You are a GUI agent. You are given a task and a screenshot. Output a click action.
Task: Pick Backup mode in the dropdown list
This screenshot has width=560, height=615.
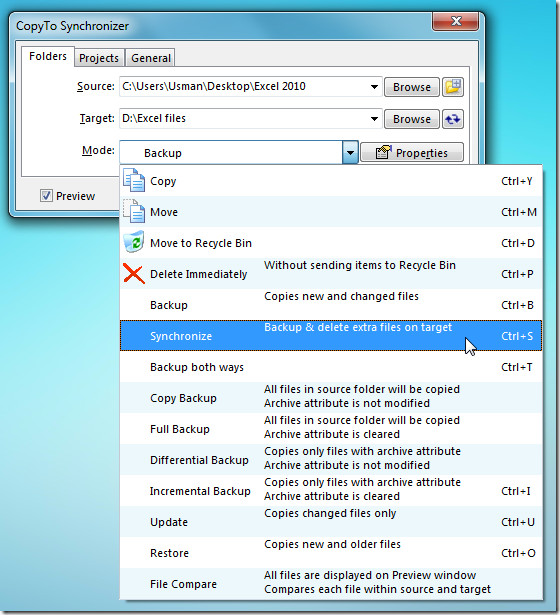pos(331,304)
